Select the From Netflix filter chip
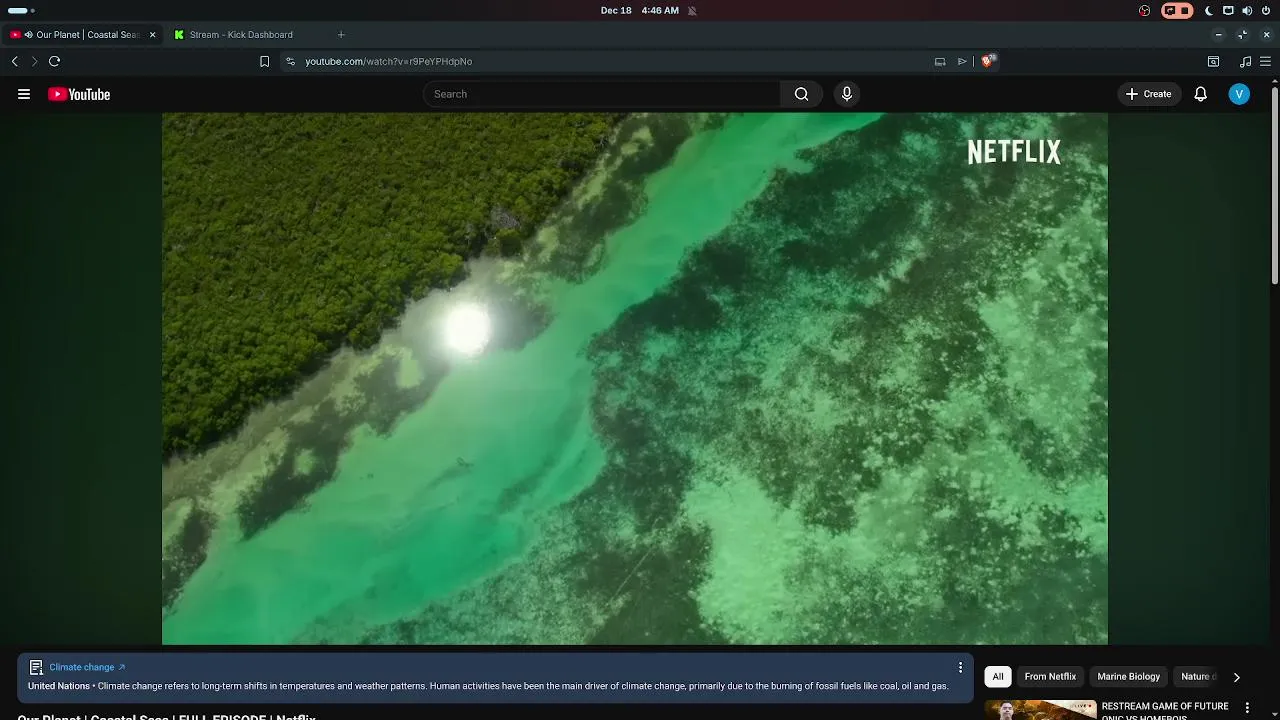The height and width of the screenshot is (720, 1280). coord(1050,677)
